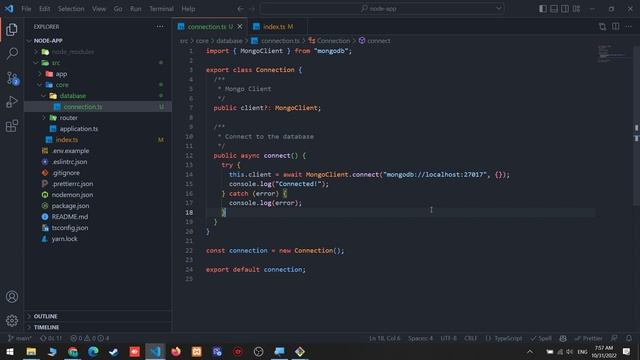
Task: Expand the TIMELINE section
Action: tap(98, 327)
